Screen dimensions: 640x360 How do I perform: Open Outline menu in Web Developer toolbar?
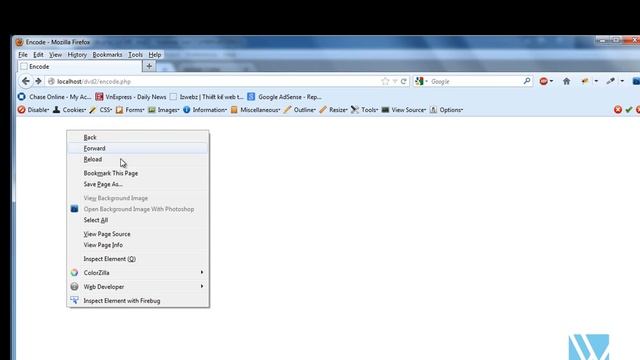pos(300,110)
